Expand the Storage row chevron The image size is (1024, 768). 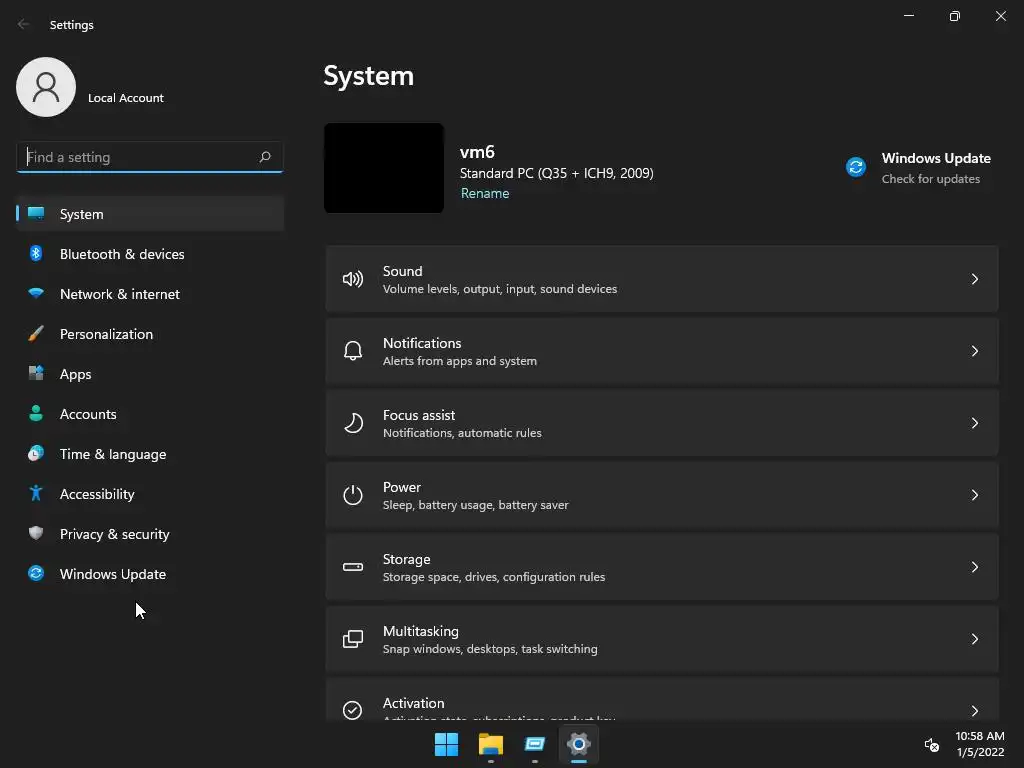click(974, 567)
